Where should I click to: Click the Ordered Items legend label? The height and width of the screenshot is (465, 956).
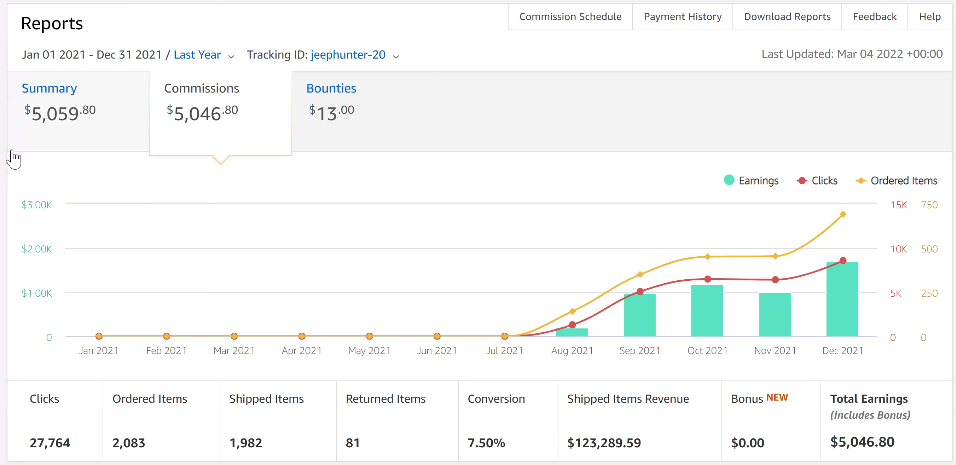tap(904, 180)
